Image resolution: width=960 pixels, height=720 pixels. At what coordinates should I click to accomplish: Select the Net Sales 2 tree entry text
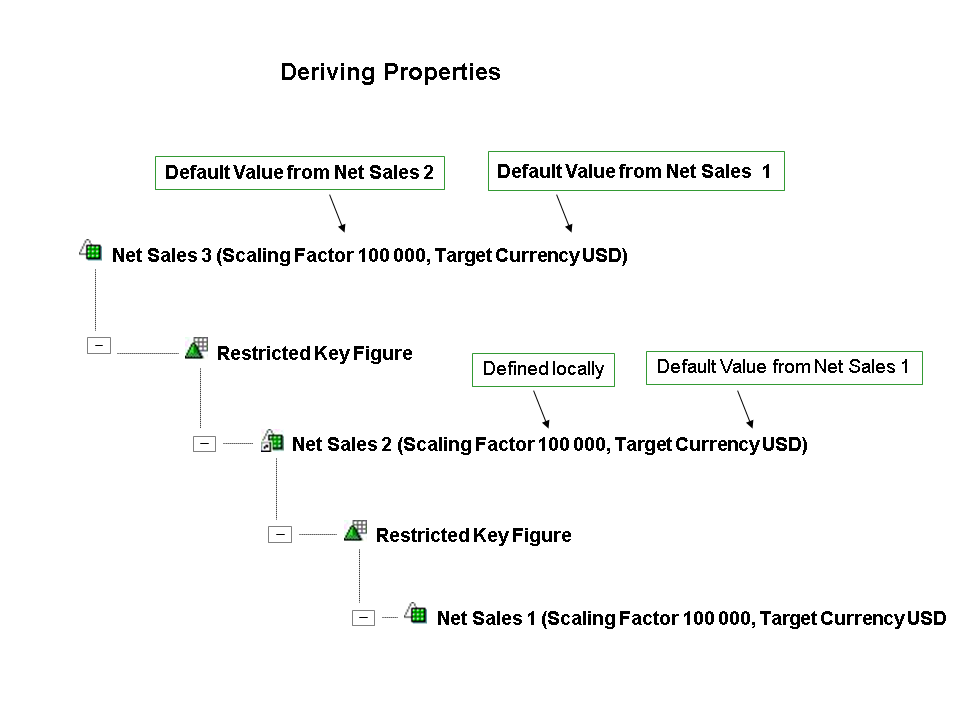(549, 444)
